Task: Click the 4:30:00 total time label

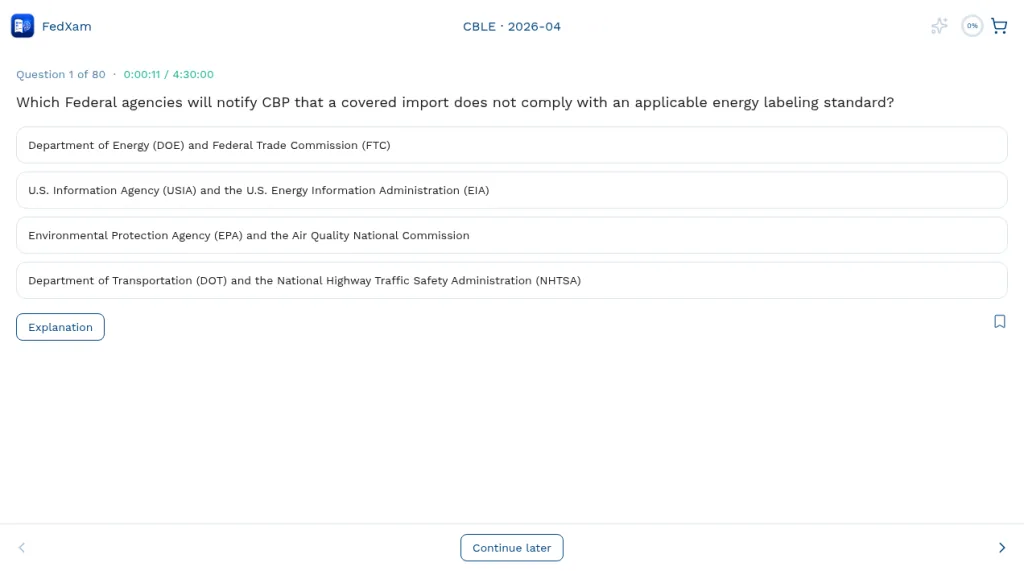Action: pos(193,74)
